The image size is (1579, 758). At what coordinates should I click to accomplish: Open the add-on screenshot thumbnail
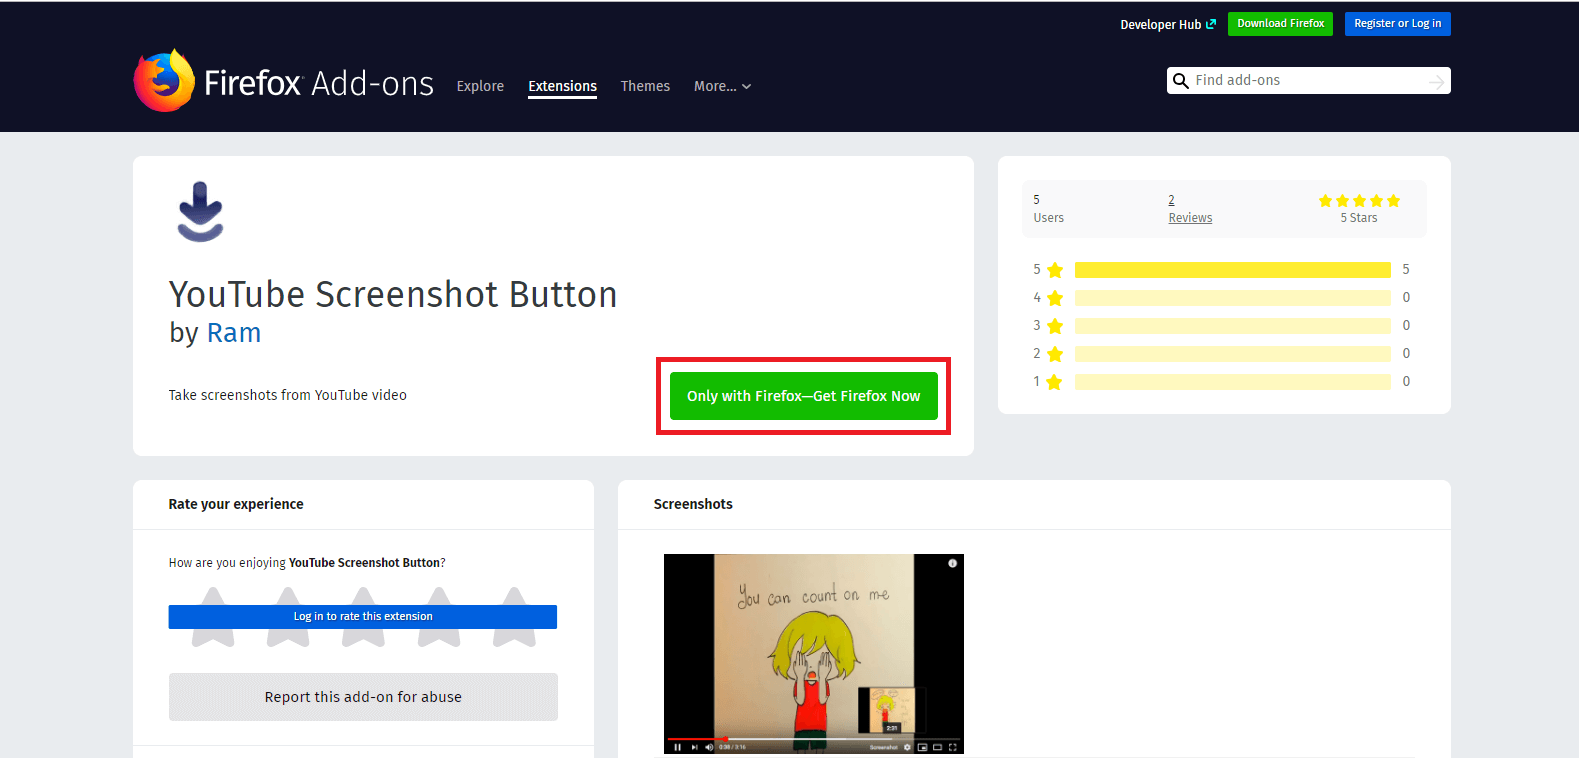point(814,654)
